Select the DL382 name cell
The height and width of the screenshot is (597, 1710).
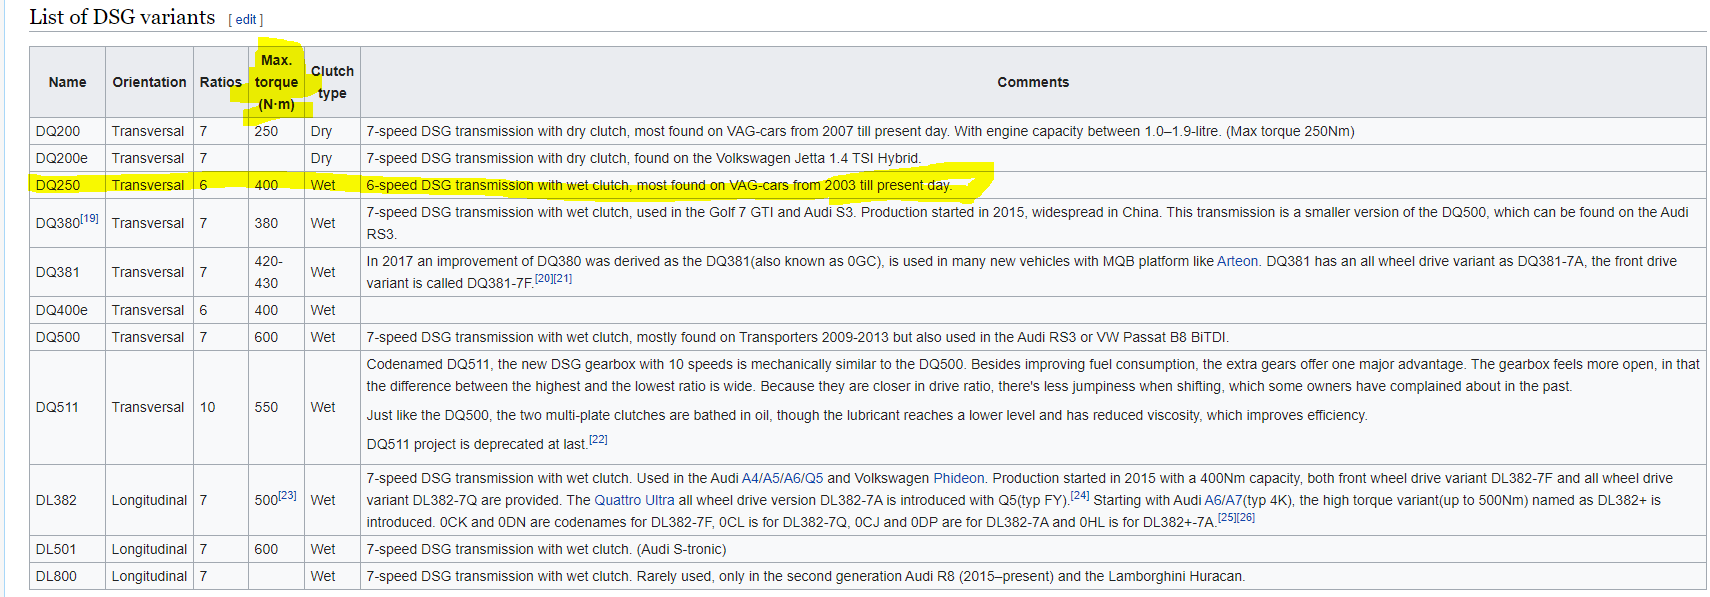tap(67, 500)
